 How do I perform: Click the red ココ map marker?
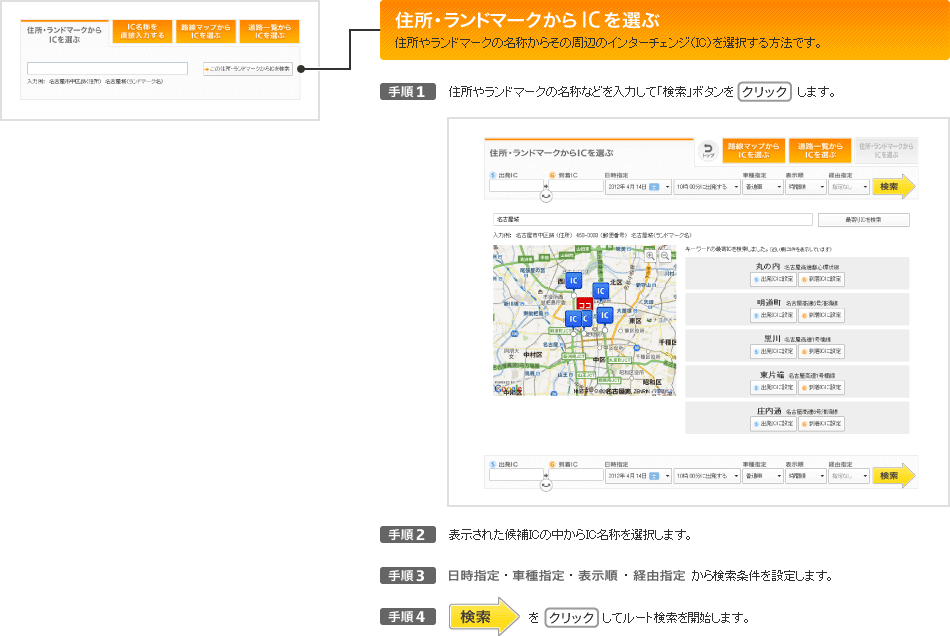point(585,305)
